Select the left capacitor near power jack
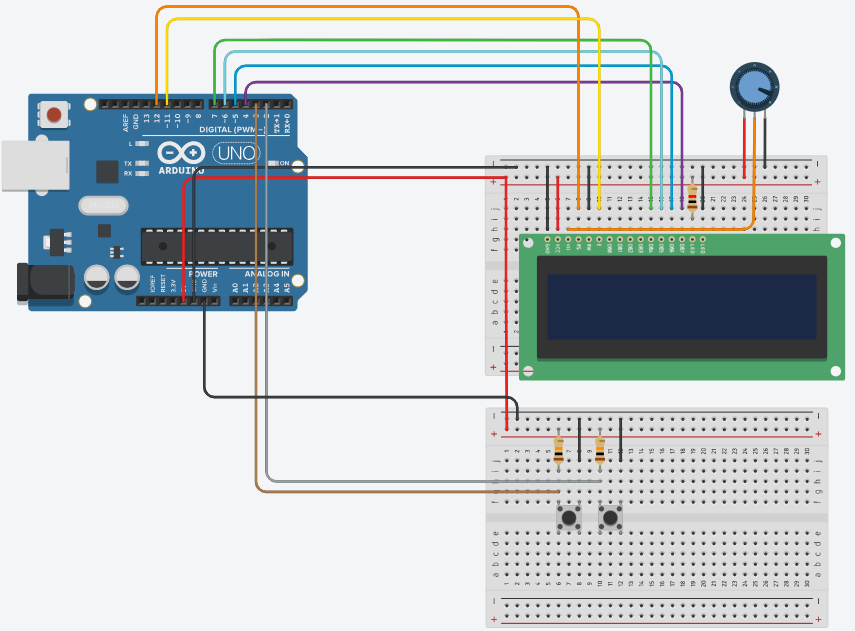The image size is (855, 631). [x=97, y=278]
